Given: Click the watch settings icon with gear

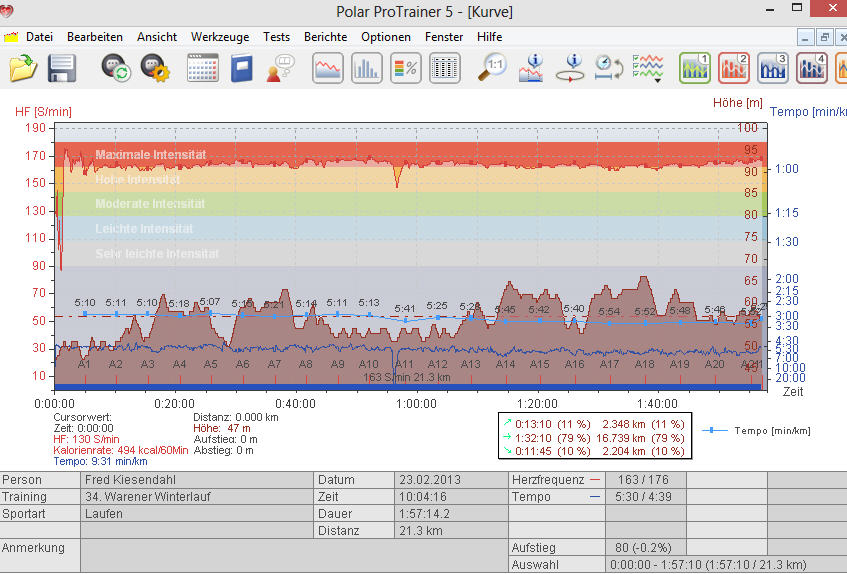Looking at the screenshot, I should (x=155, y=68).
